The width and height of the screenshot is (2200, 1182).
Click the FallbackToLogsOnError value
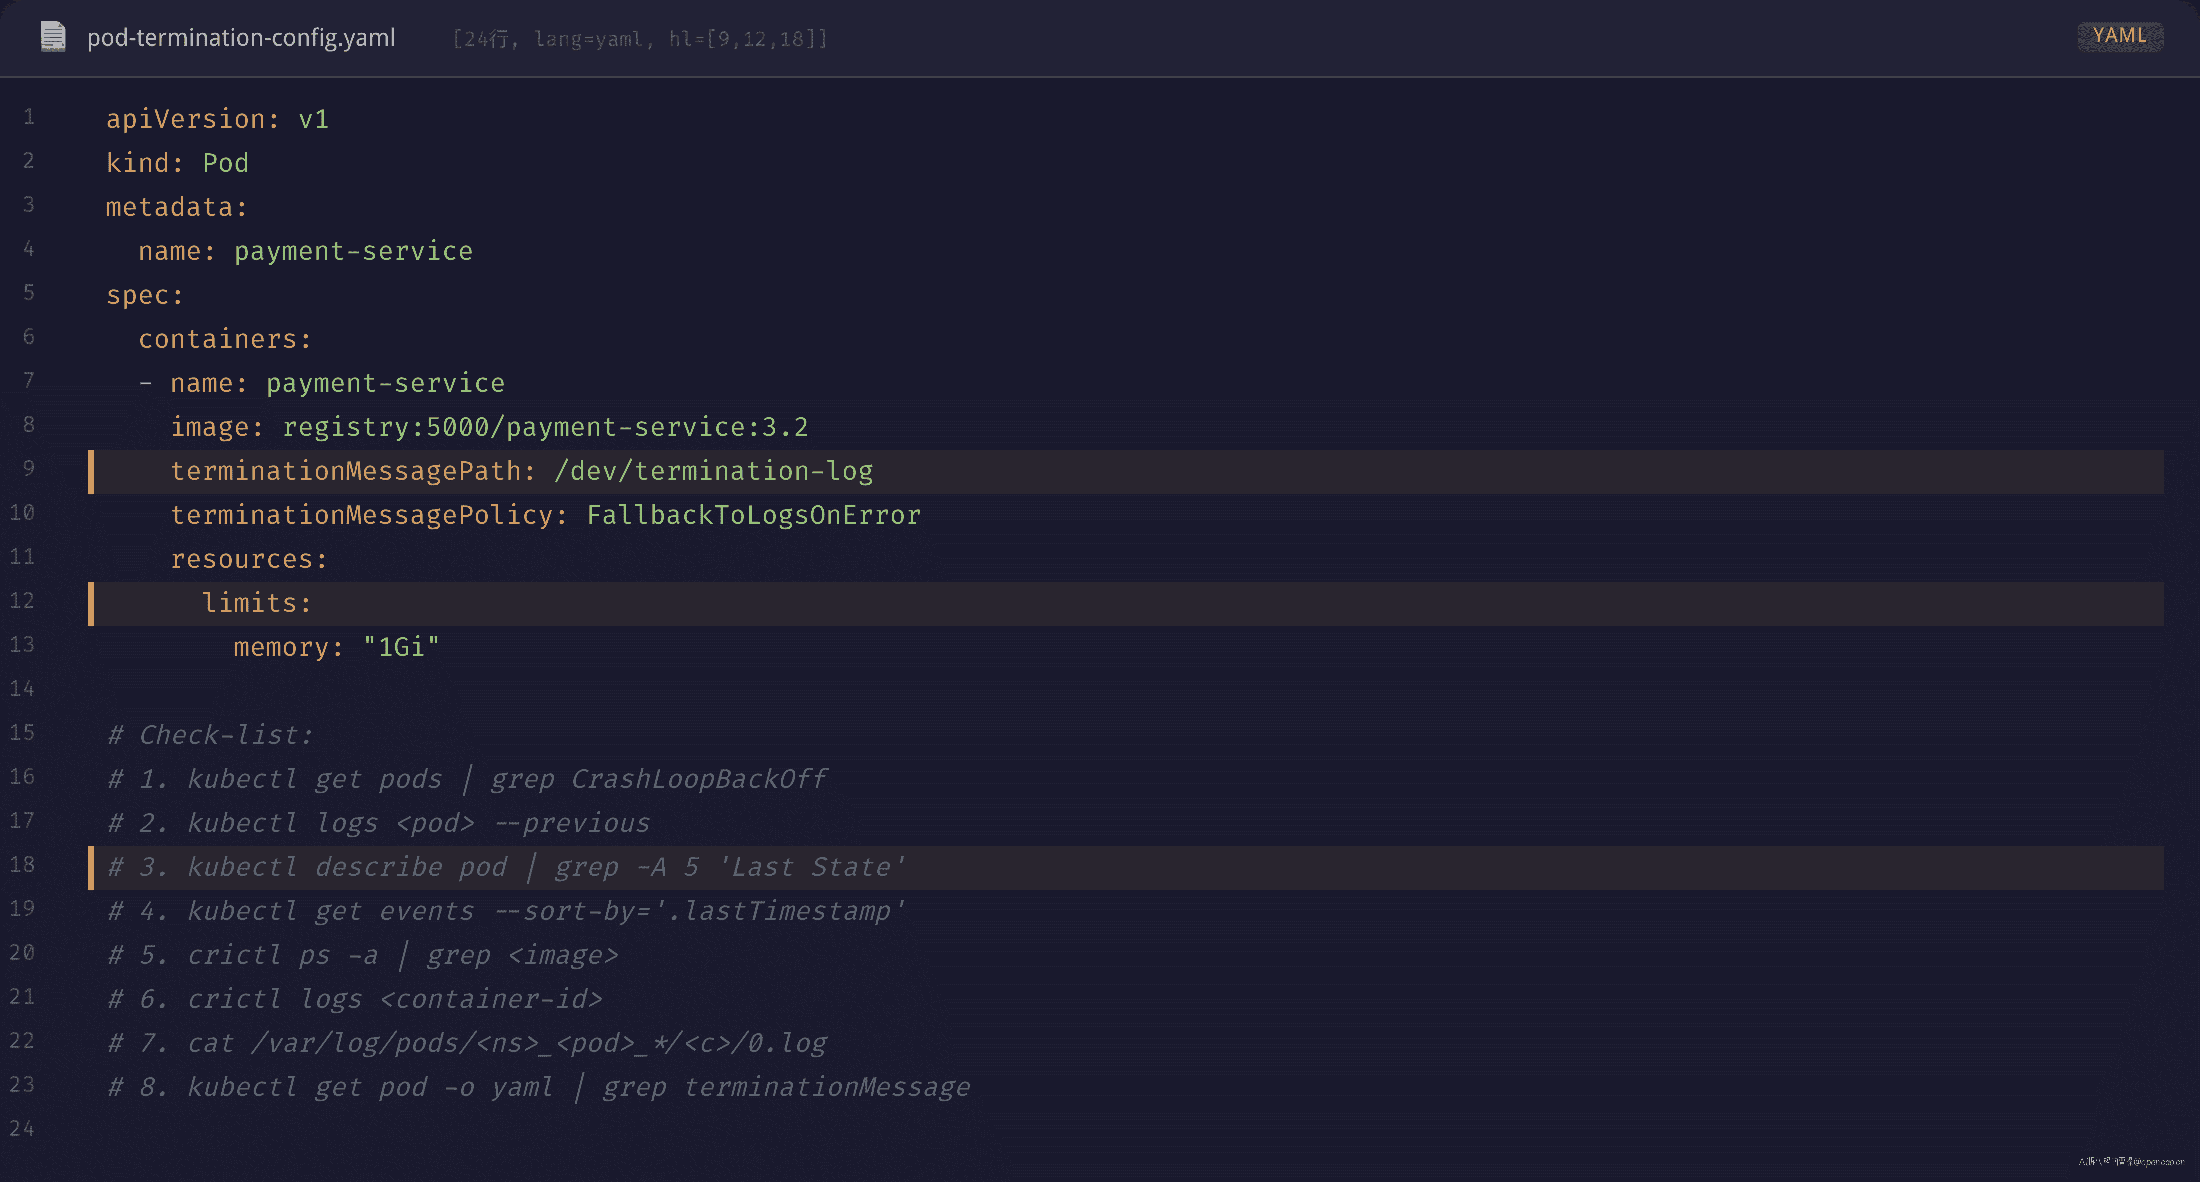pos(753,515)
